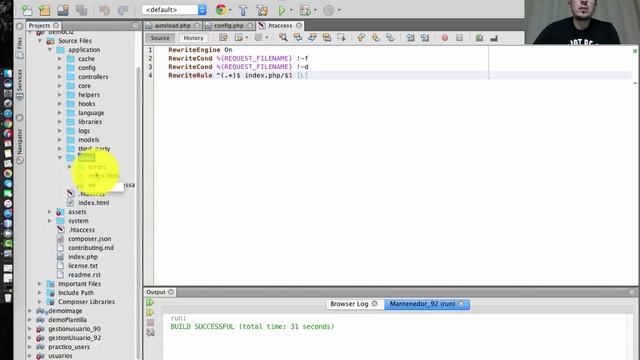Image resolution: width=640 pixels, height=360 pixels.
Task: Expand the assets folder
Action: pos(50,212)
